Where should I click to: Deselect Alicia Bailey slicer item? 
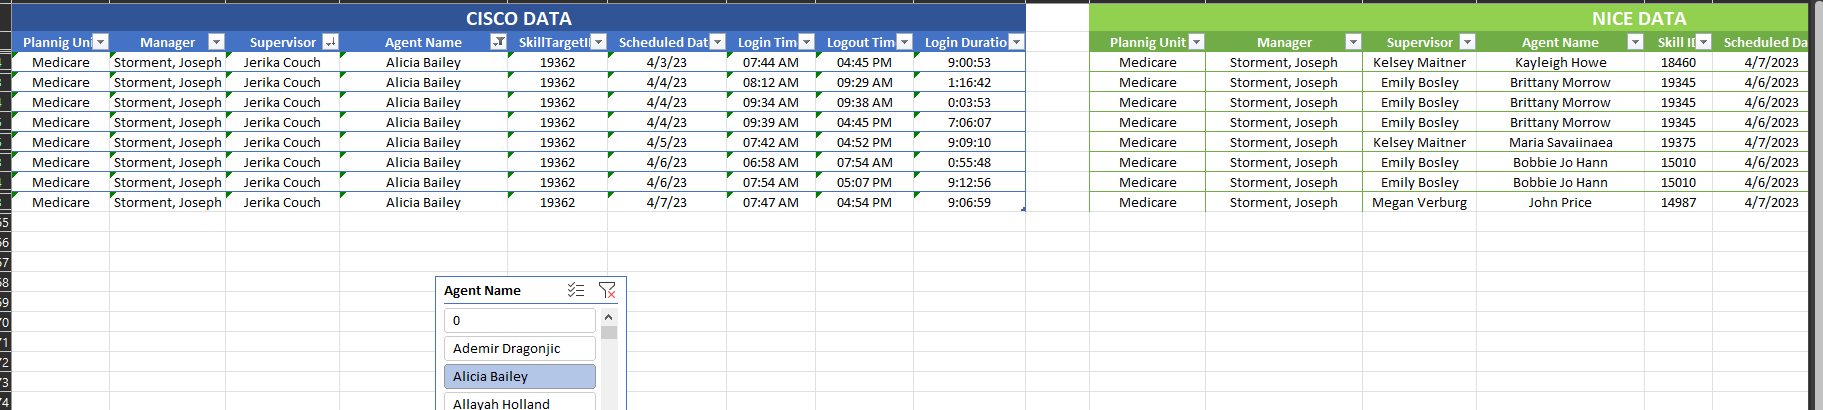tap(520, 376)
